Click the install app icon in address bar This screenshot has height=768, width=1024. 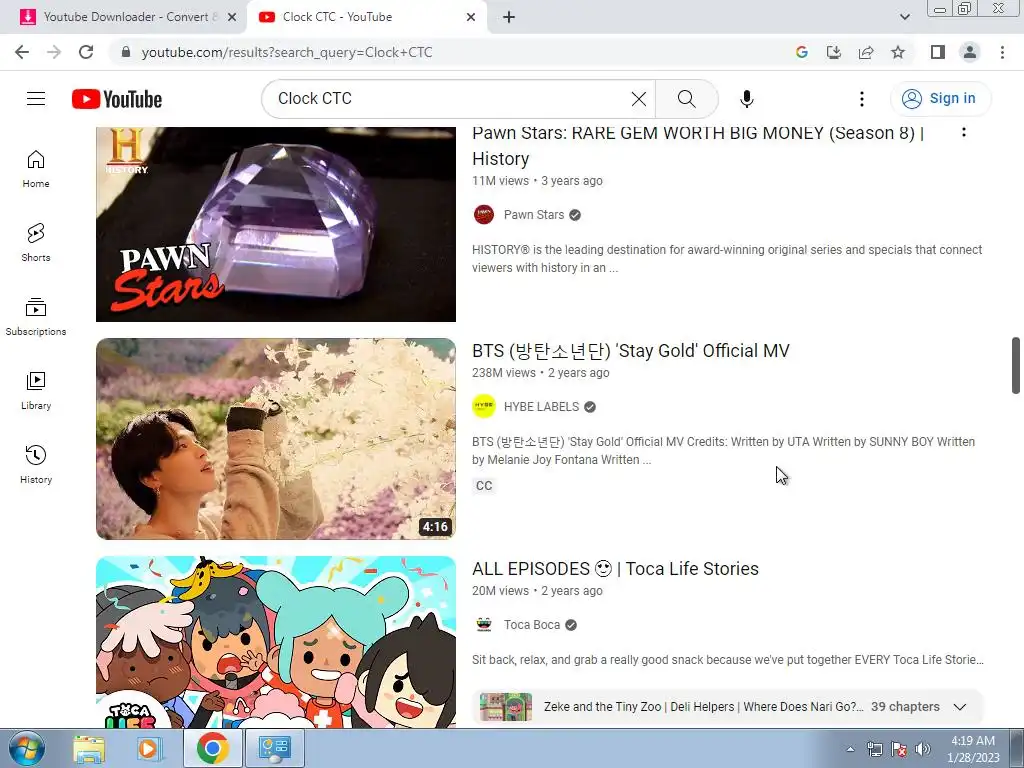pos(834,52)
